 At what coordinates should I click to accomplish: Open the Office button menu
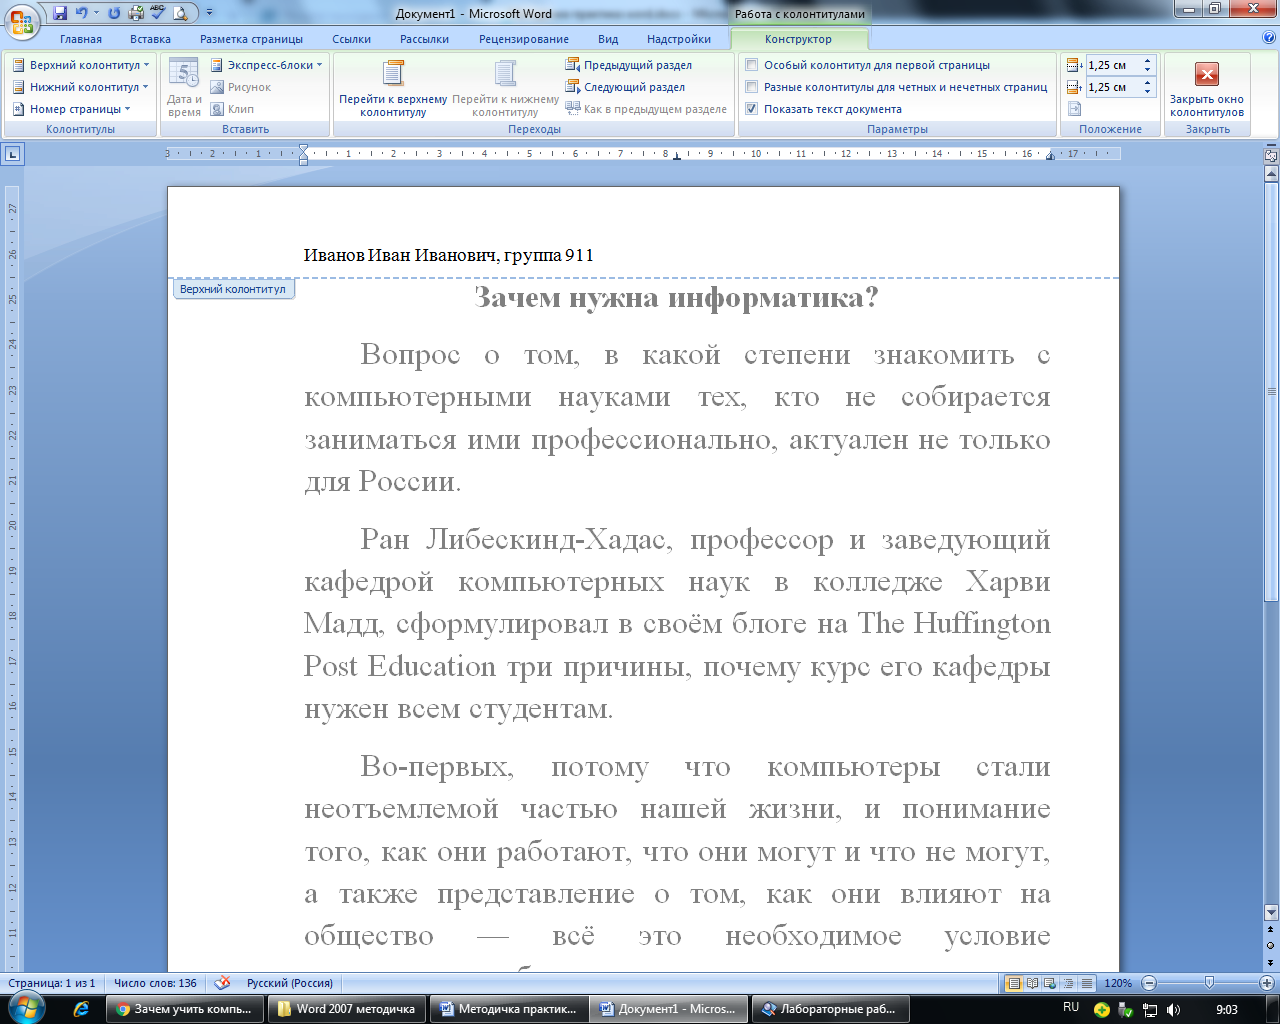pyautogui.click(x=22, y=20)
